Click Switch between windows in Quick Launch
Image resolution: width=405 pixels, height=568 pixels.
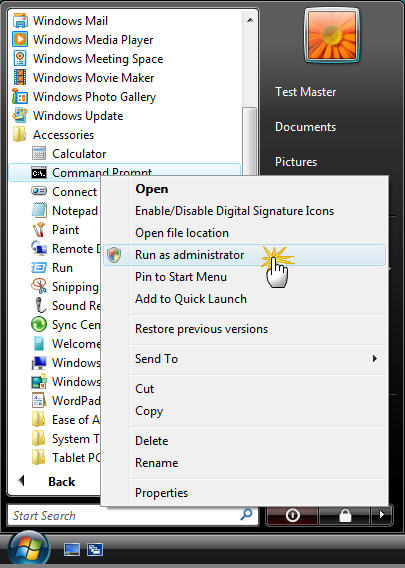pos(95,550)
